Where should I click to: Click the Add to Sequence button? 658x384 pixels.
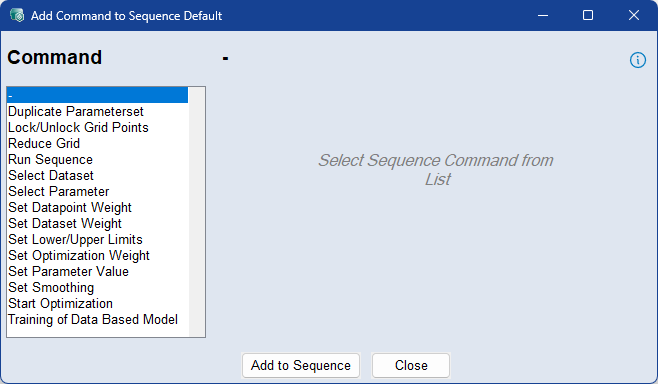(x=301, y=365)
